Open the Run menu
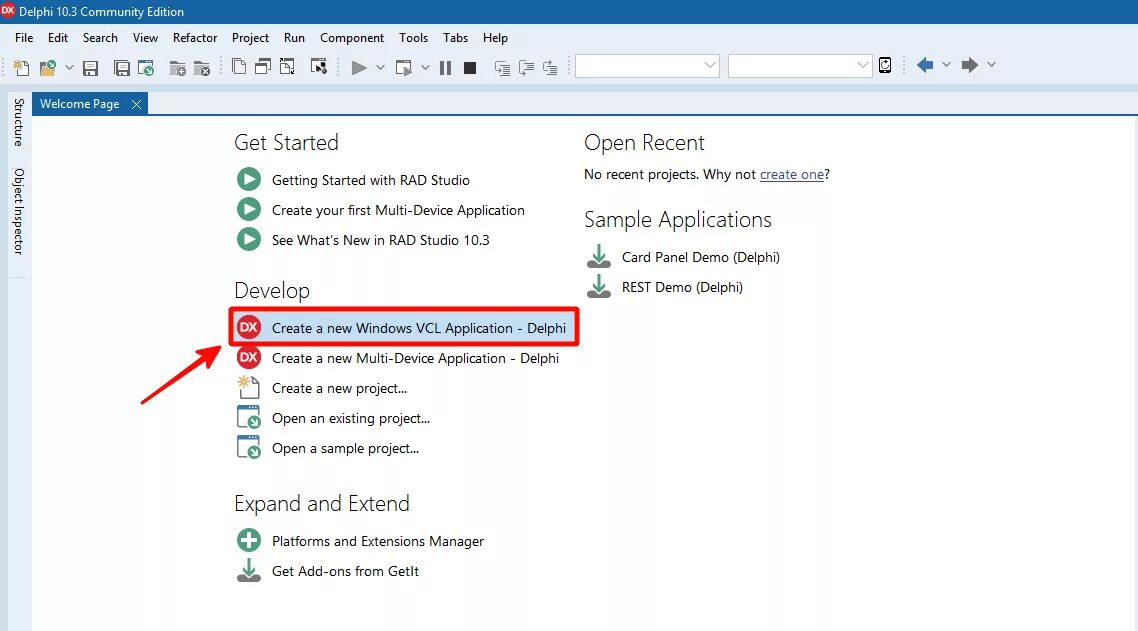 click(294, 38)
